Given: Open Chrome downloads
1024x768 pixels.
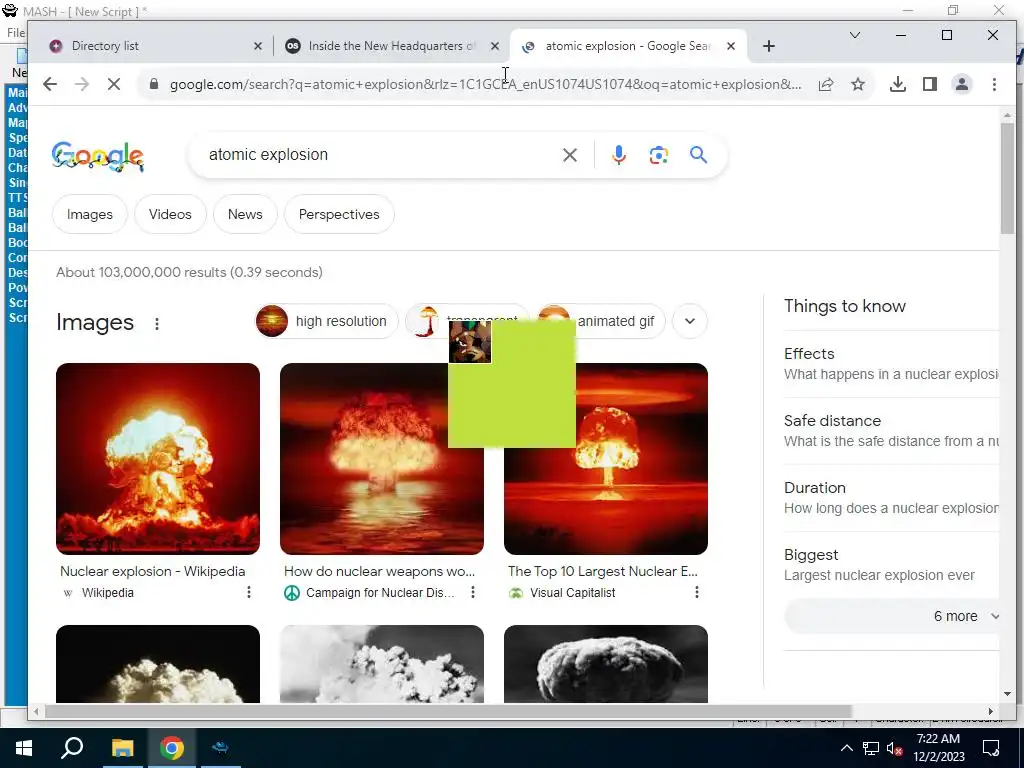Looking at the screenshot, I should click(x=898, y=84).
